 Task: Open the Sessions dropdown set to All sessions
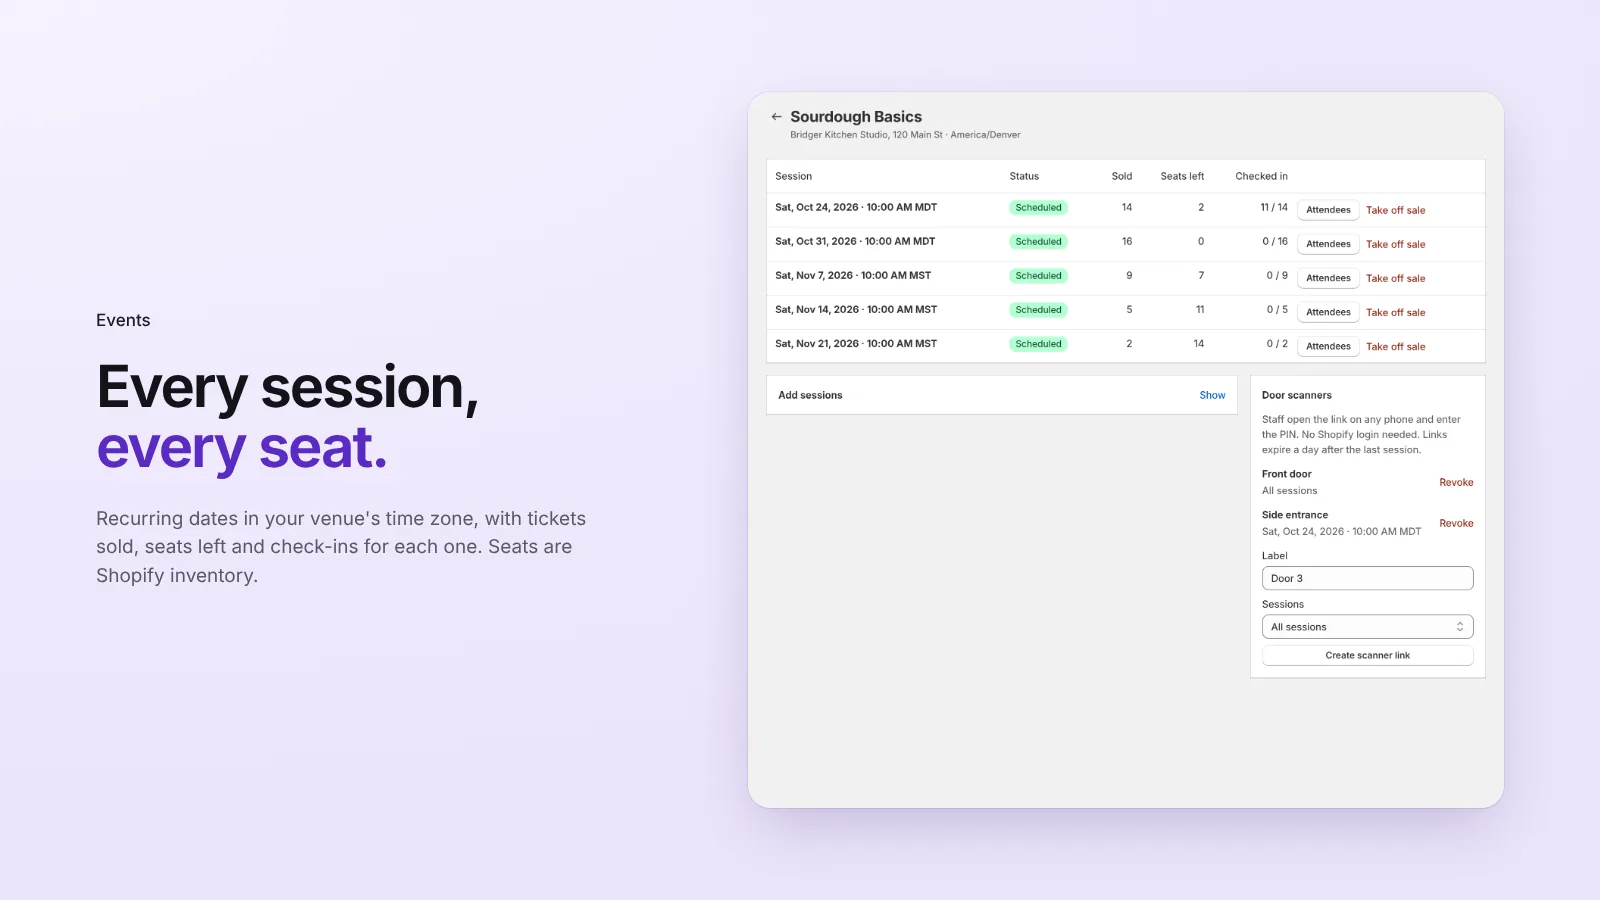[x=1367, y=627]
